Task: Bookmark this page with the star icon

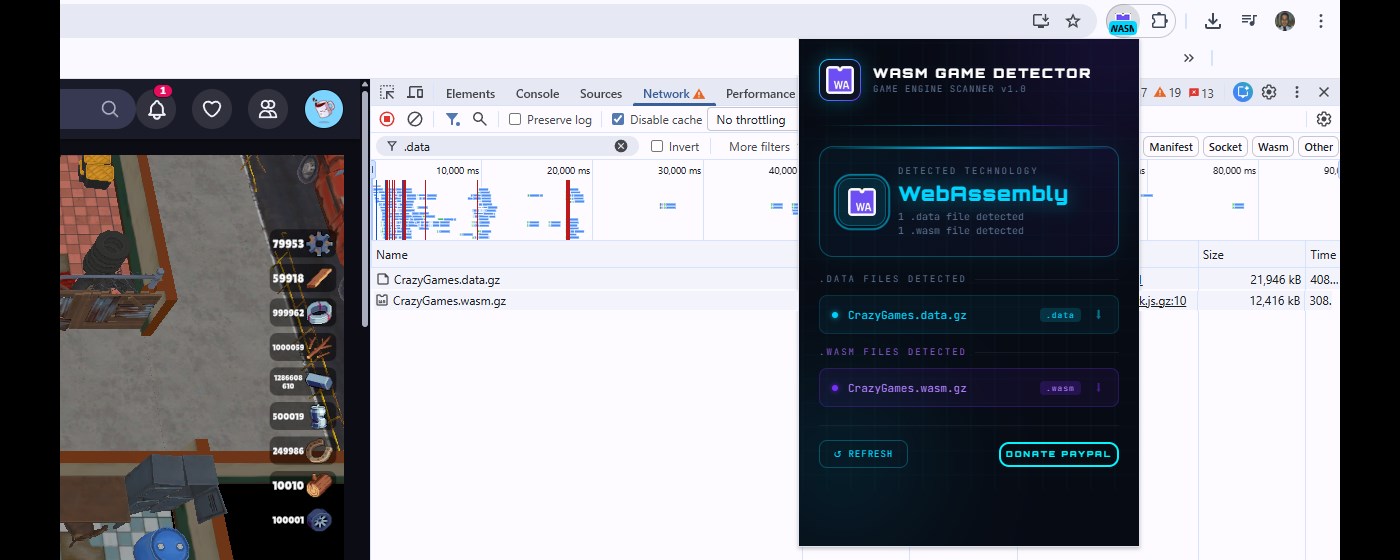Action: pyautogui.click(x=1073, y=21)
